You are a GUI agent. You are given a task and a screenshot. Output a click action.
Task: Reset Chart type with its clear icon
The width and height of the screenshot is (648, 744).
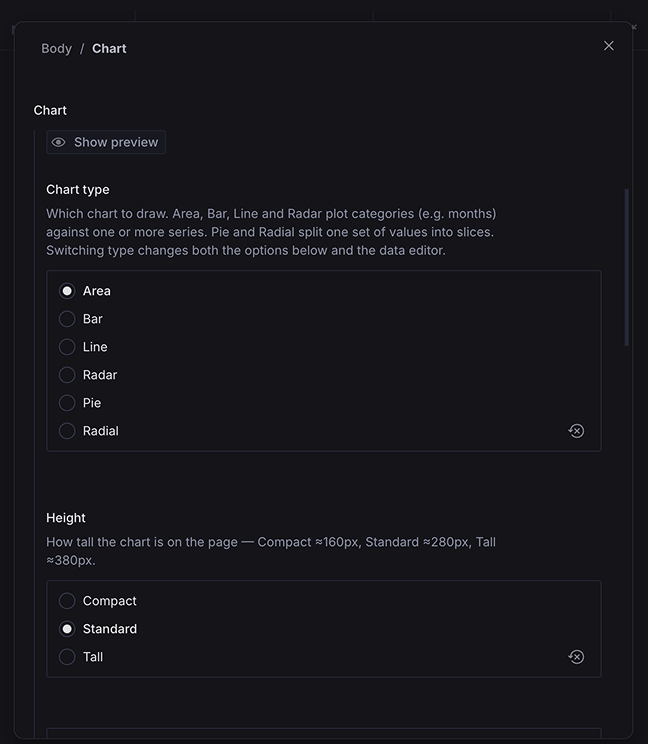point(576,431)
